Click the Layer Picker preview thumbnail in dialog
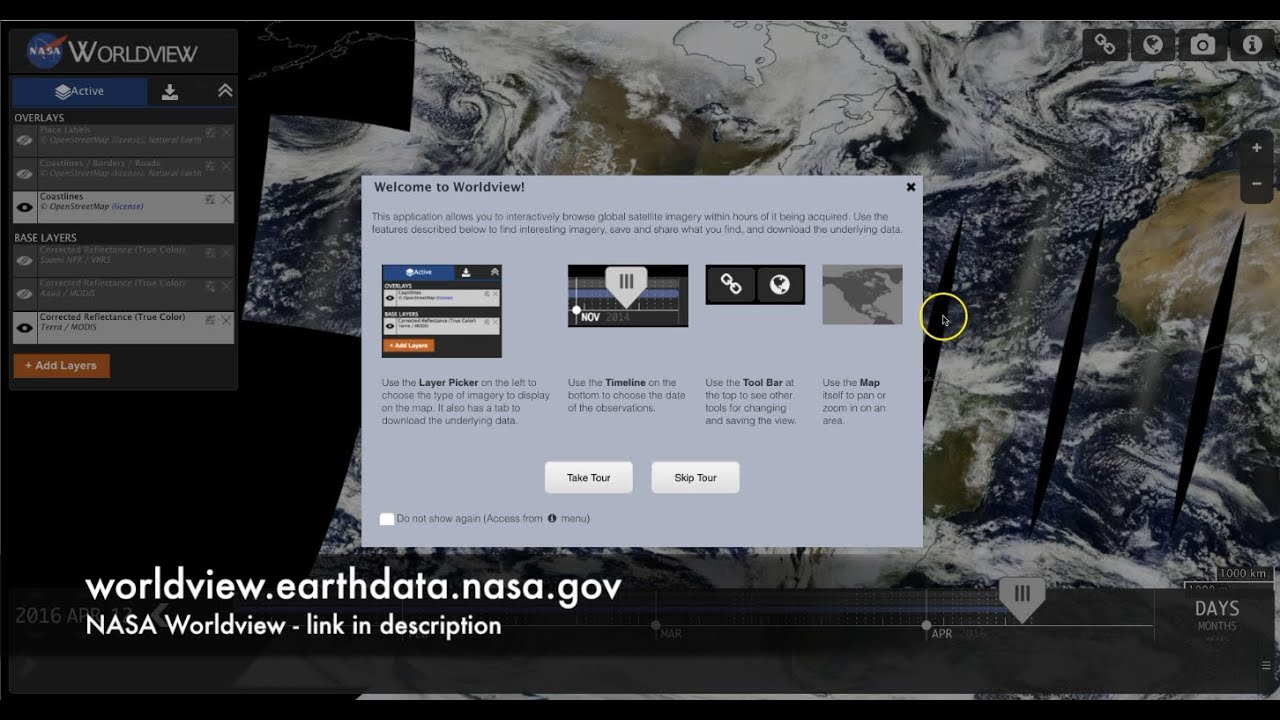1280x720 pixels. [x=442, y=311]
